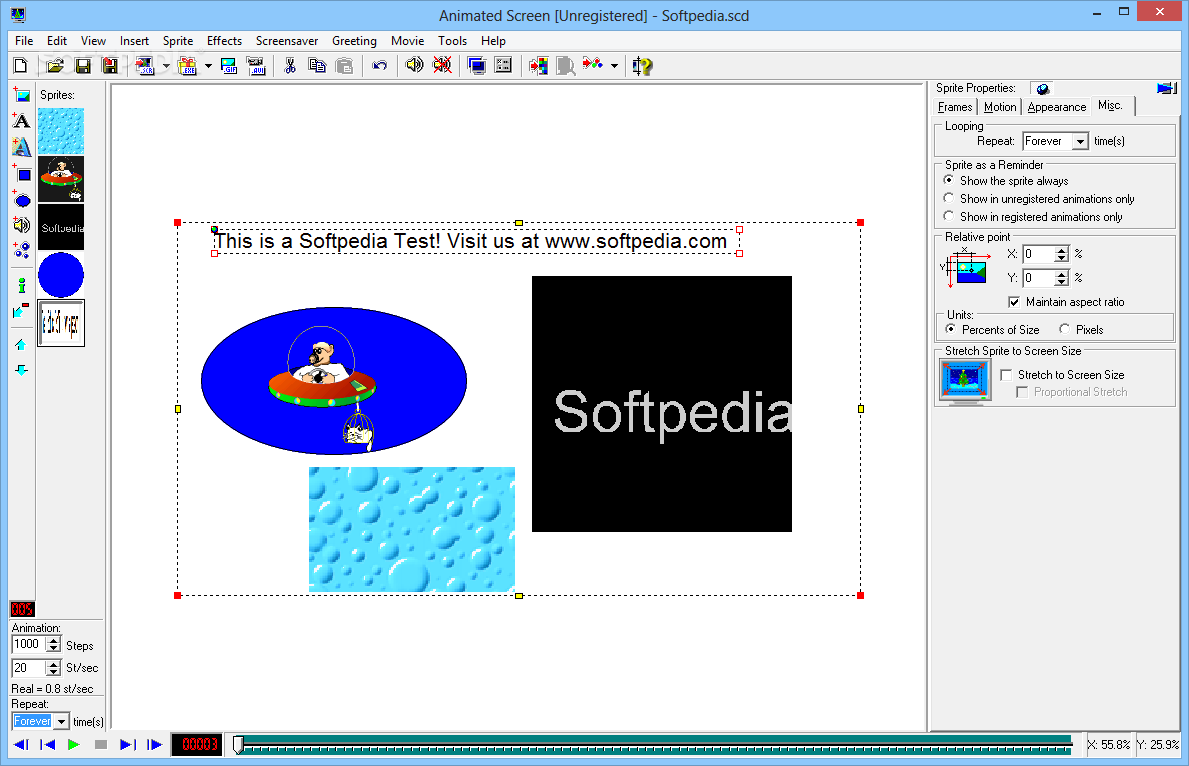The width and height of the screenshot is (1189, 766).
Task: Open an existing animation file
Action: click(55, 66)
